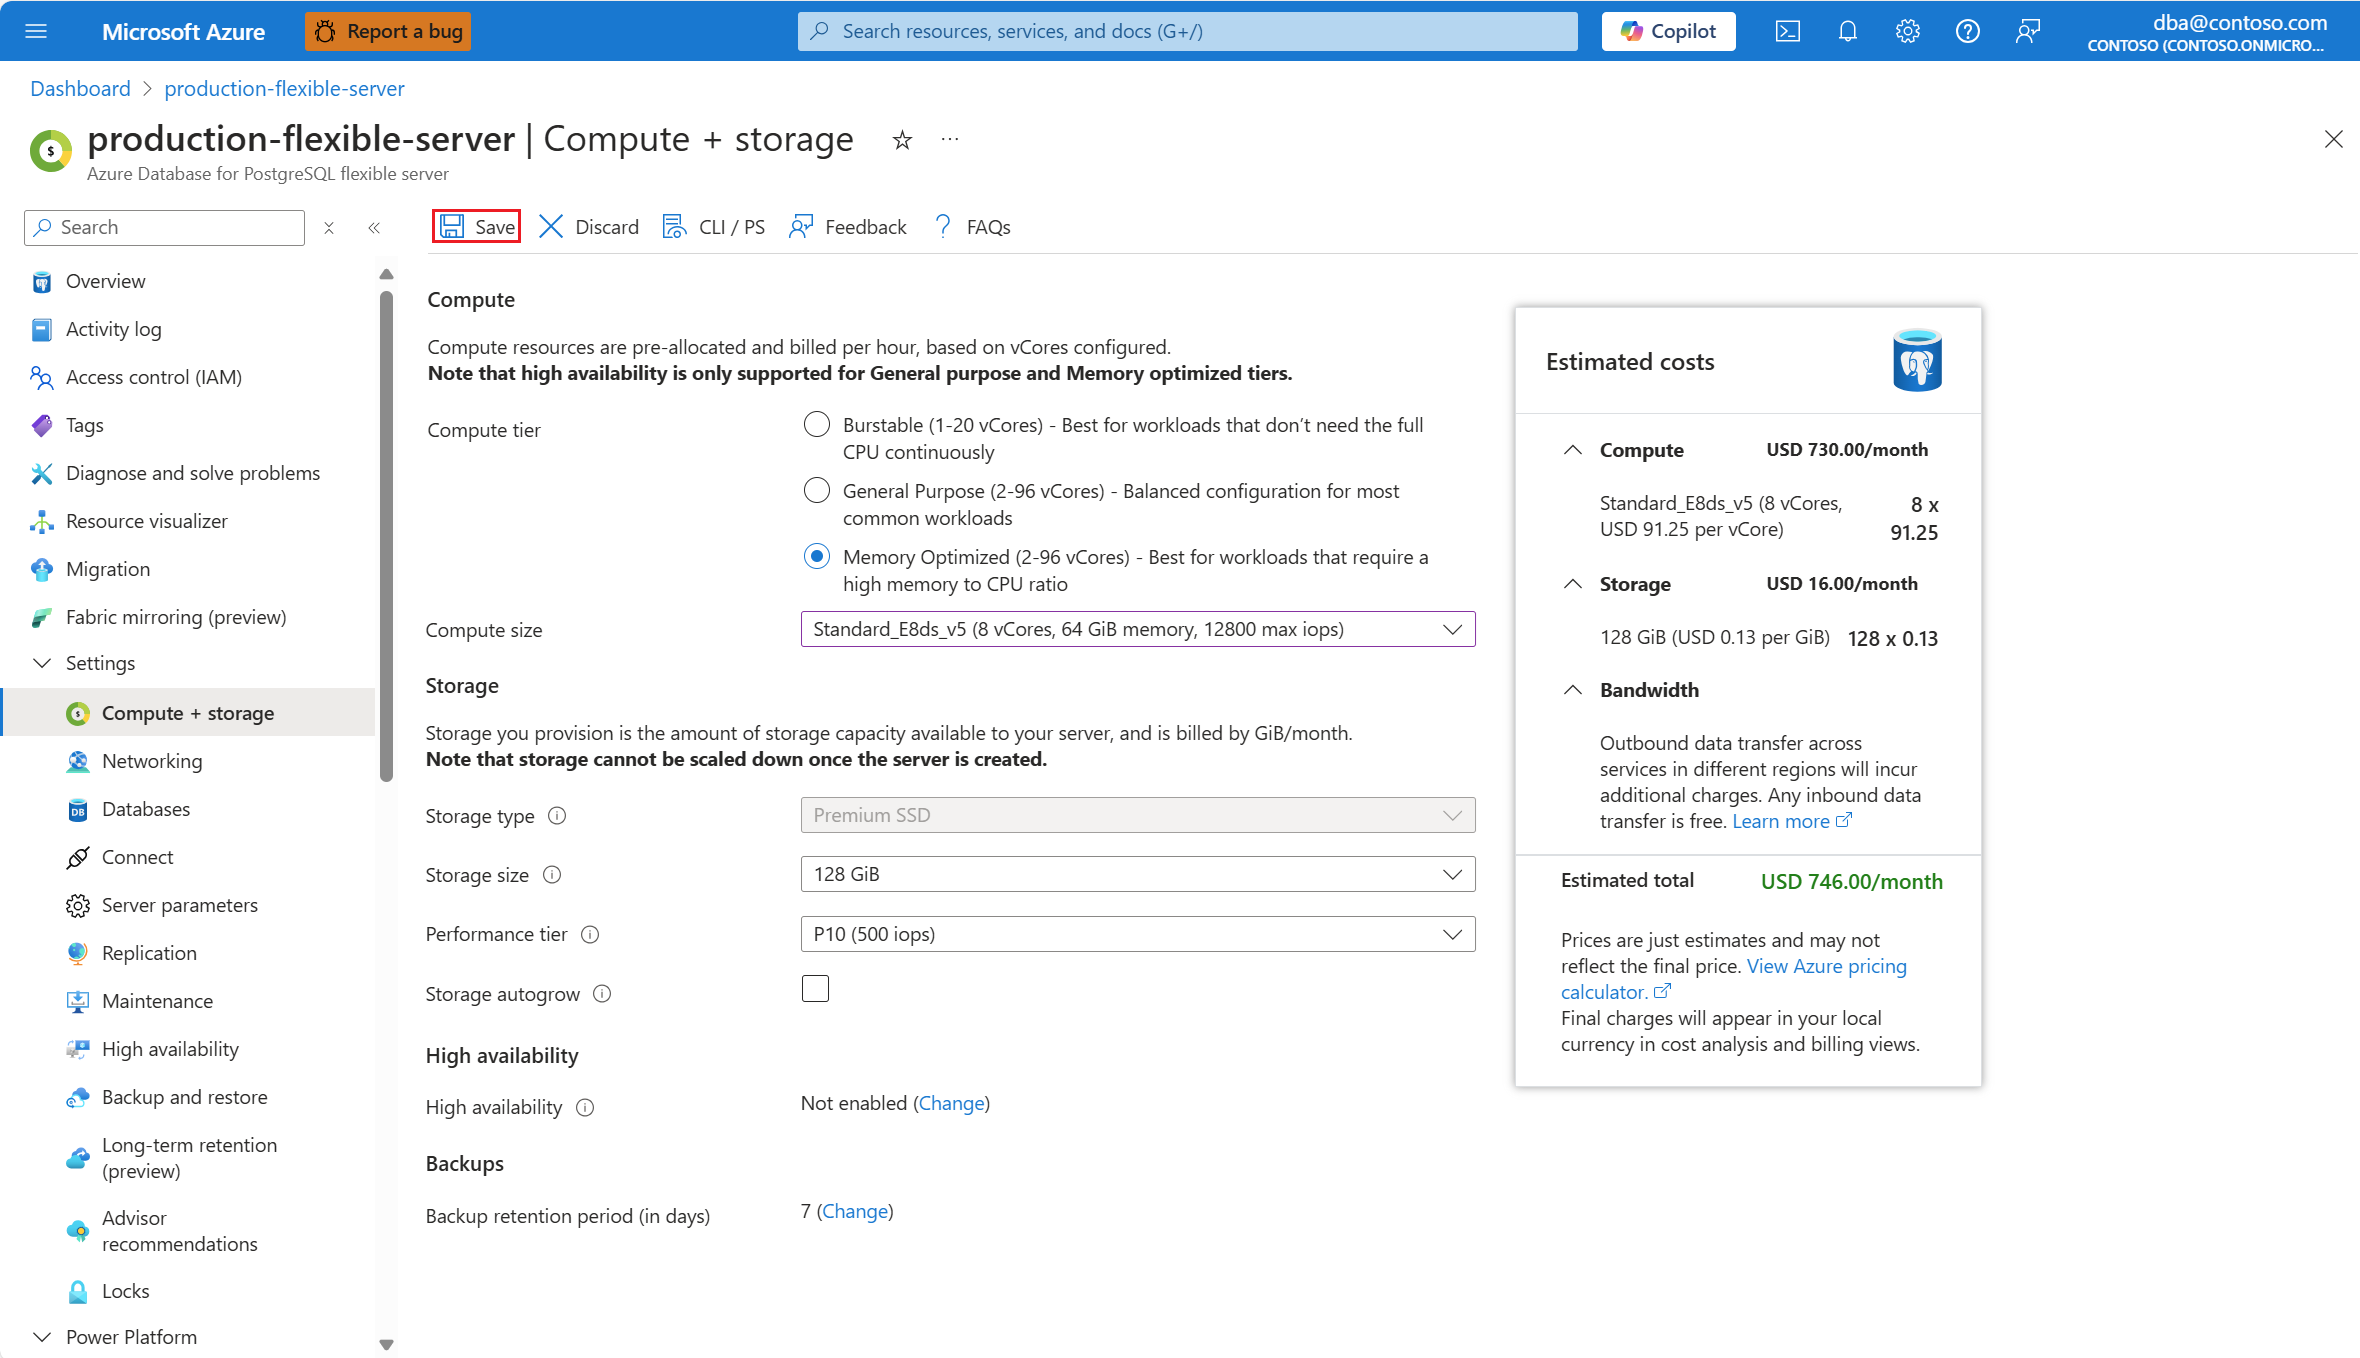Select the General Purpose compute tier
This screenshot has height=1358, width=2360.
pos(817,491)
